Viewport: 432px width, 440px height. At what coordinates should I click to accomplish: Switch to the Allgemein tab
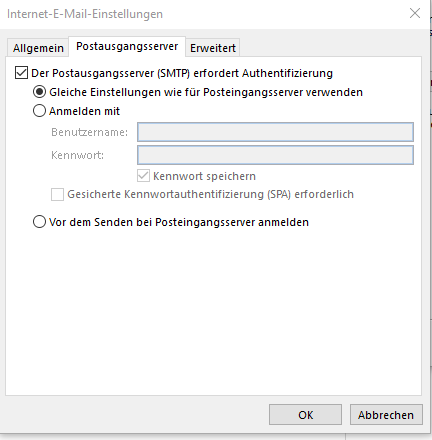[x=38, y=48]
